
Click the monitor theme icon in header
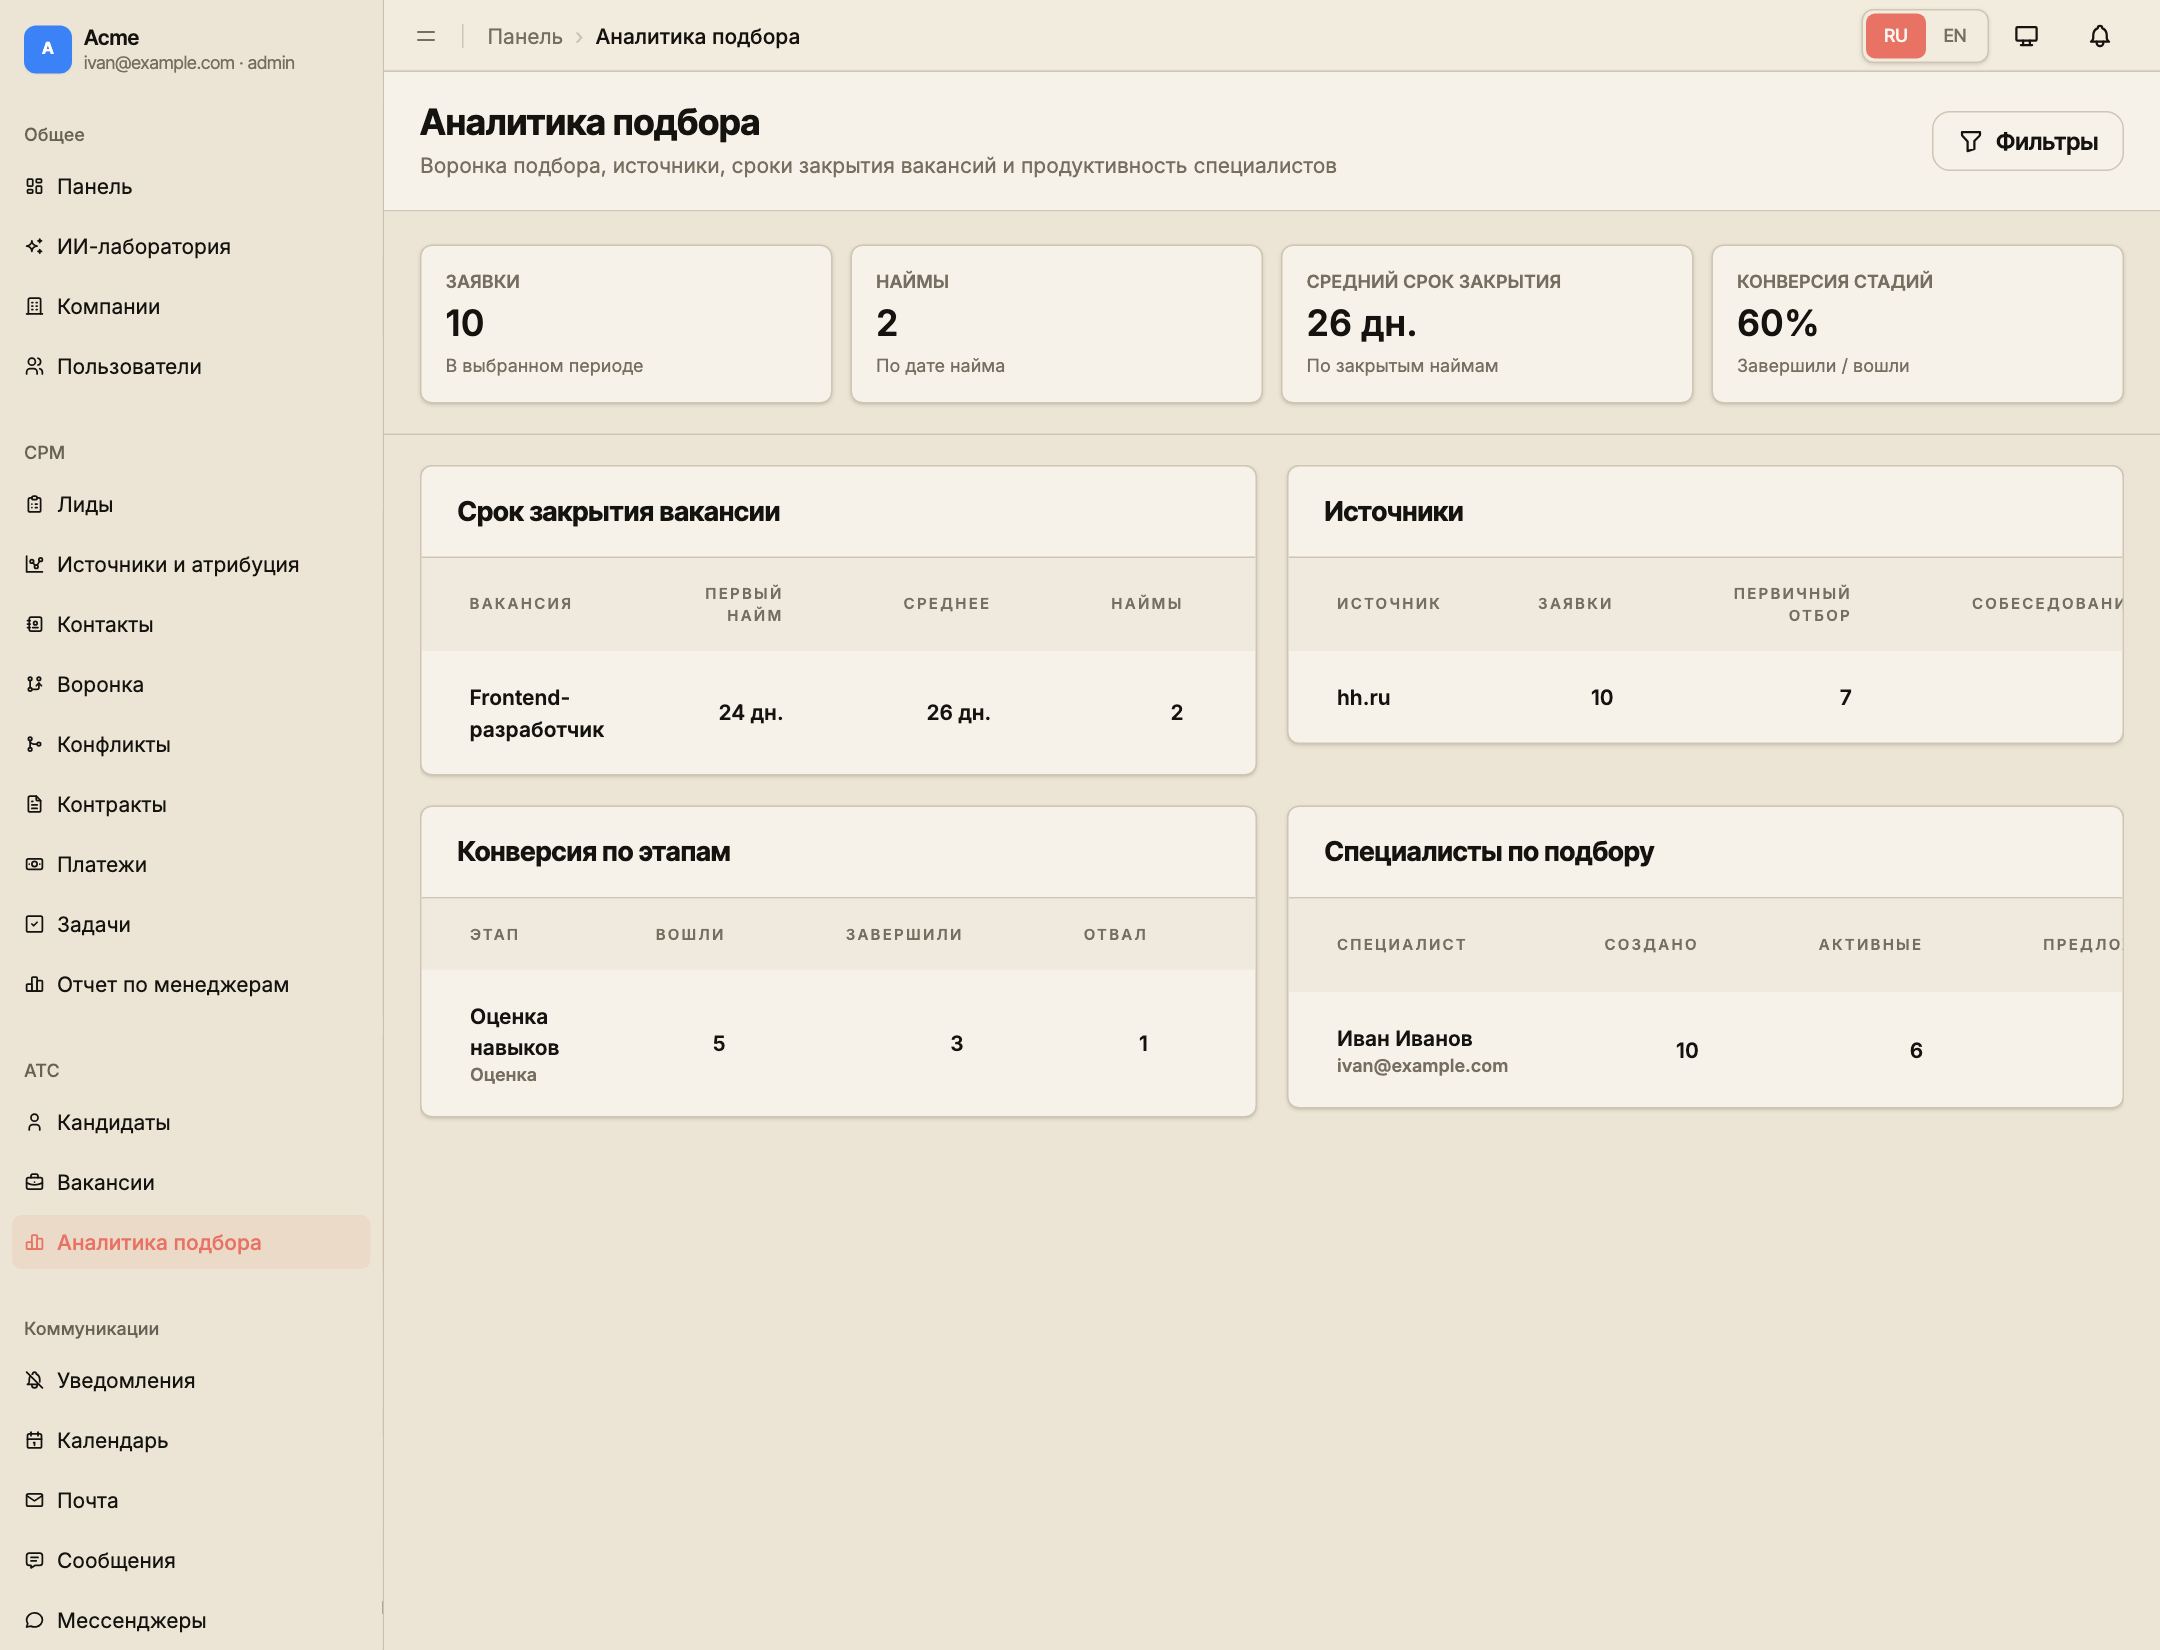click(2026, 36)
